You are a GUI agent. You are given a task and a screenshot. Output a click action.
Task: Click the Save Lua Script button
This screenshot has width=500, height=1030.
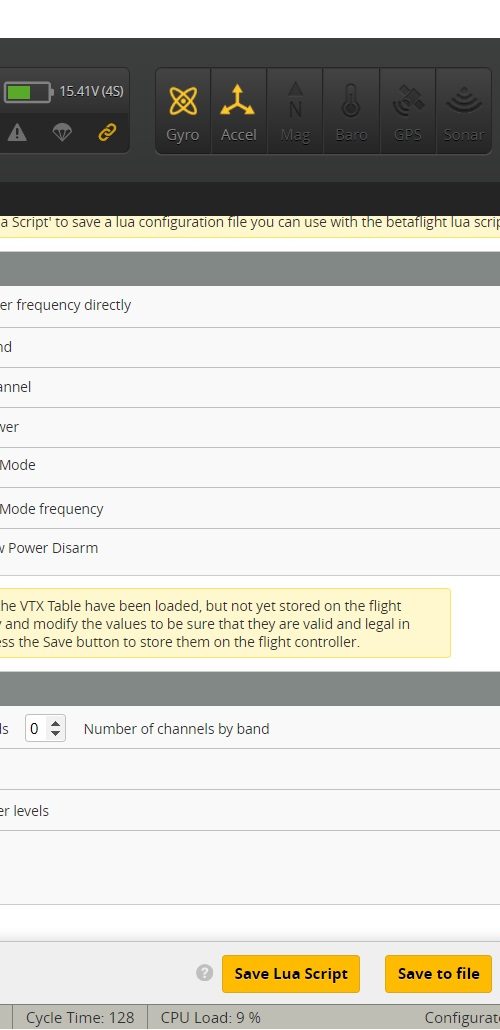click(x=291, y=974)
